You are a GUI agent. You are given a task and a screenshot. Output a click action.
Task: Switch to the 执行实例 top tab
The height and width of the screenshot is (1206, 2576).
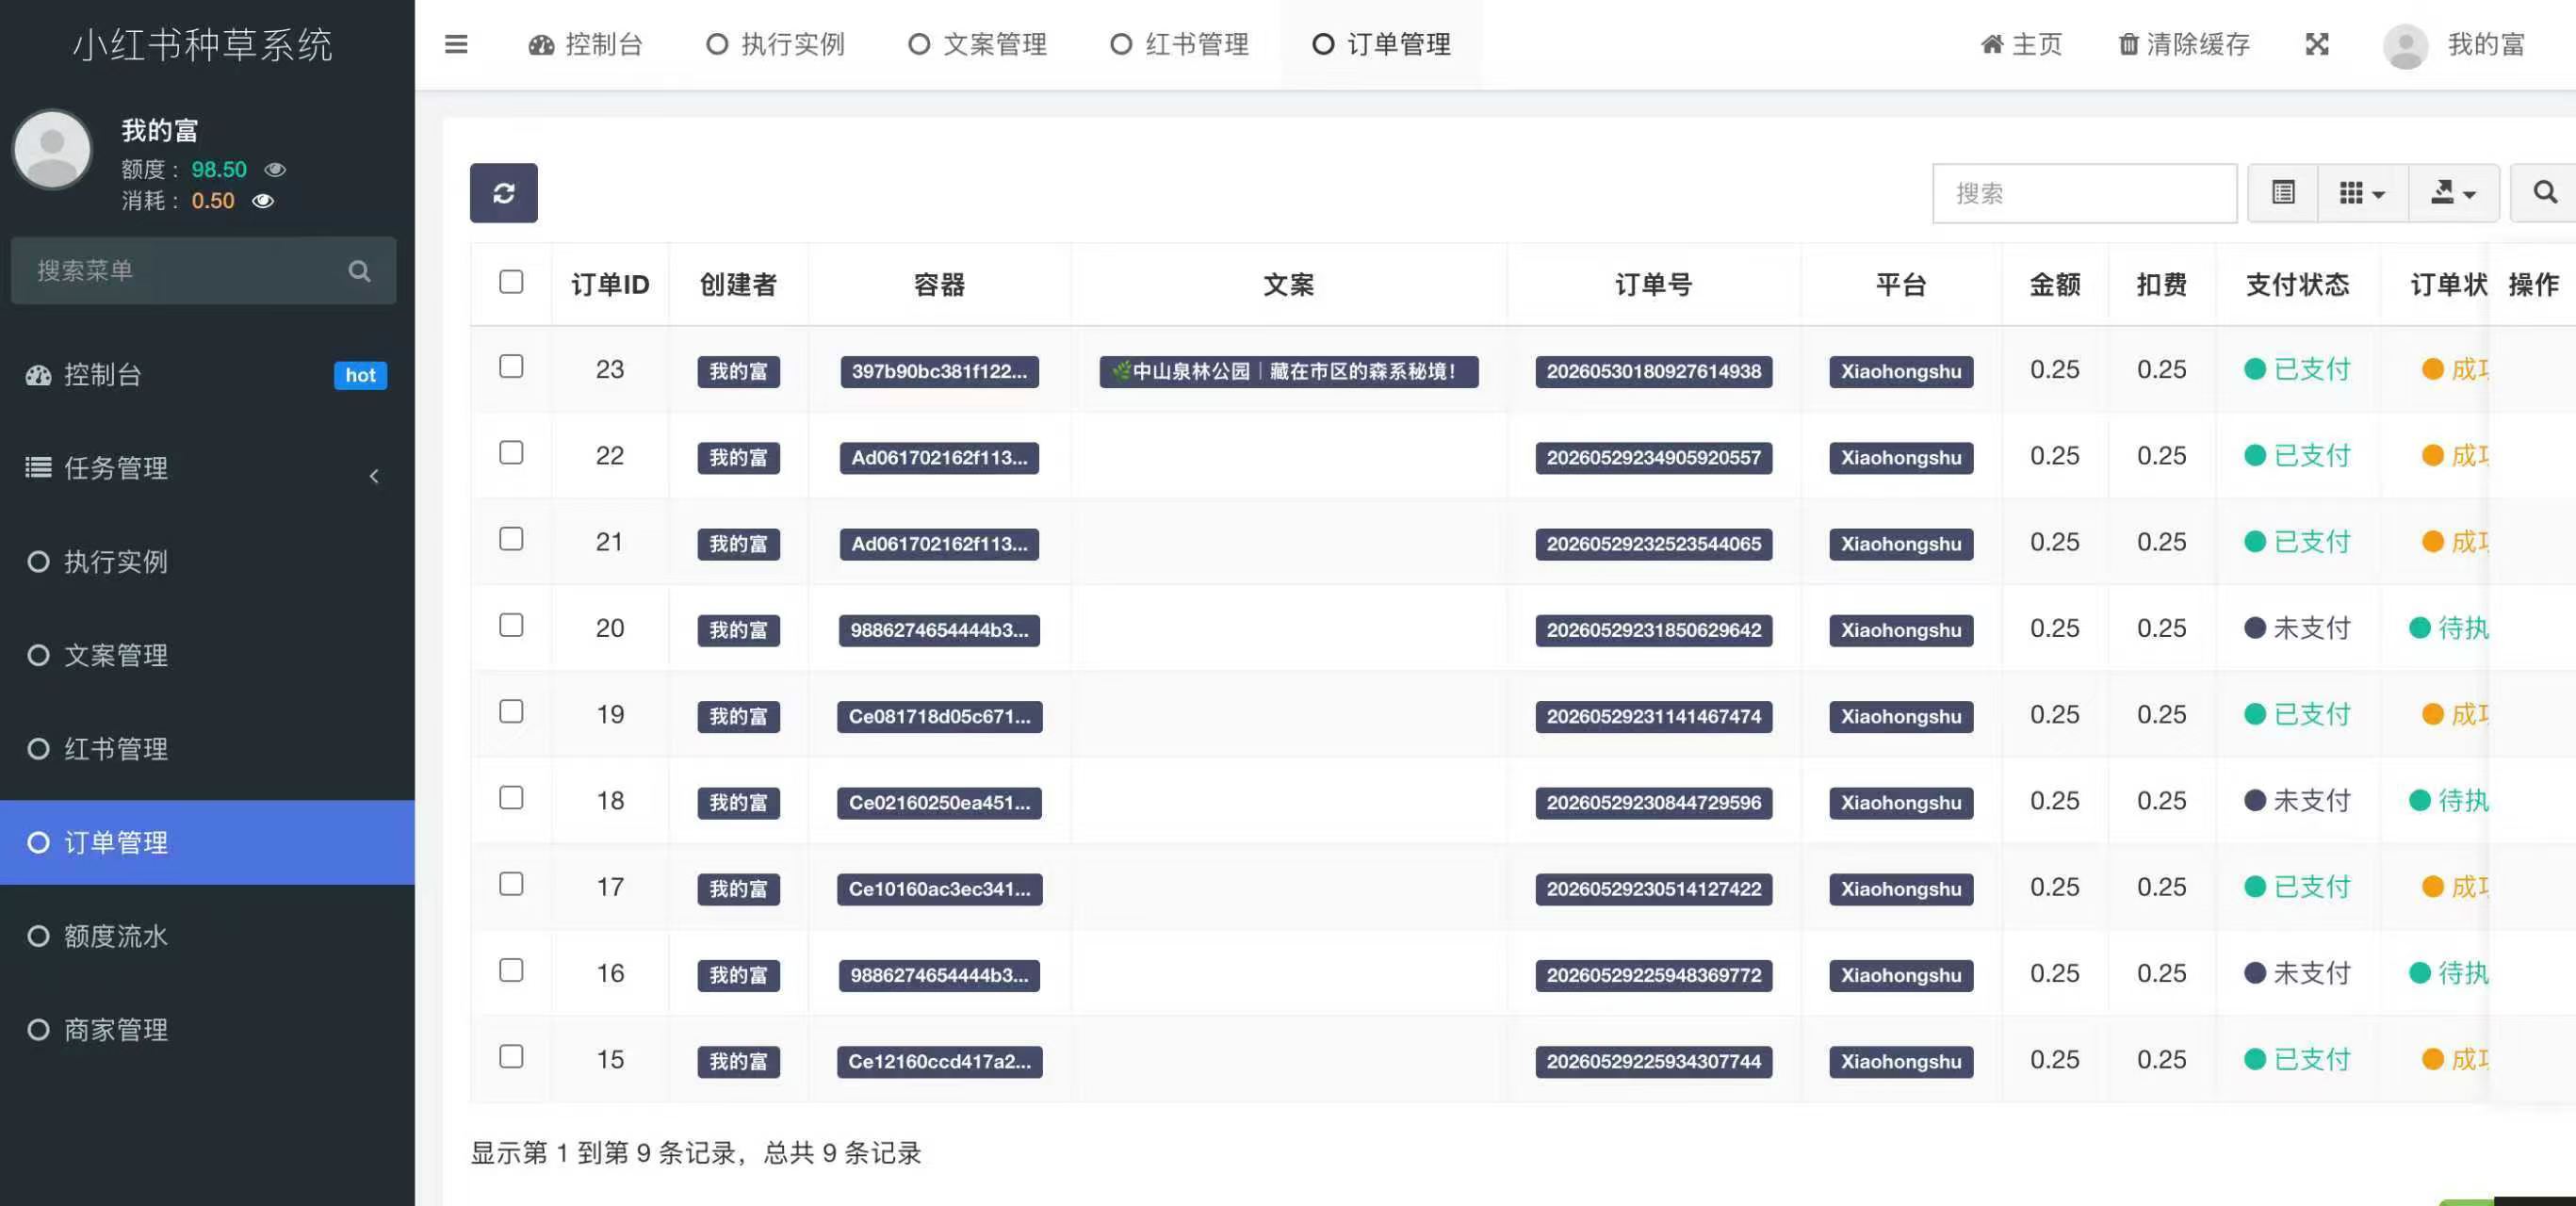click(776, 44)
